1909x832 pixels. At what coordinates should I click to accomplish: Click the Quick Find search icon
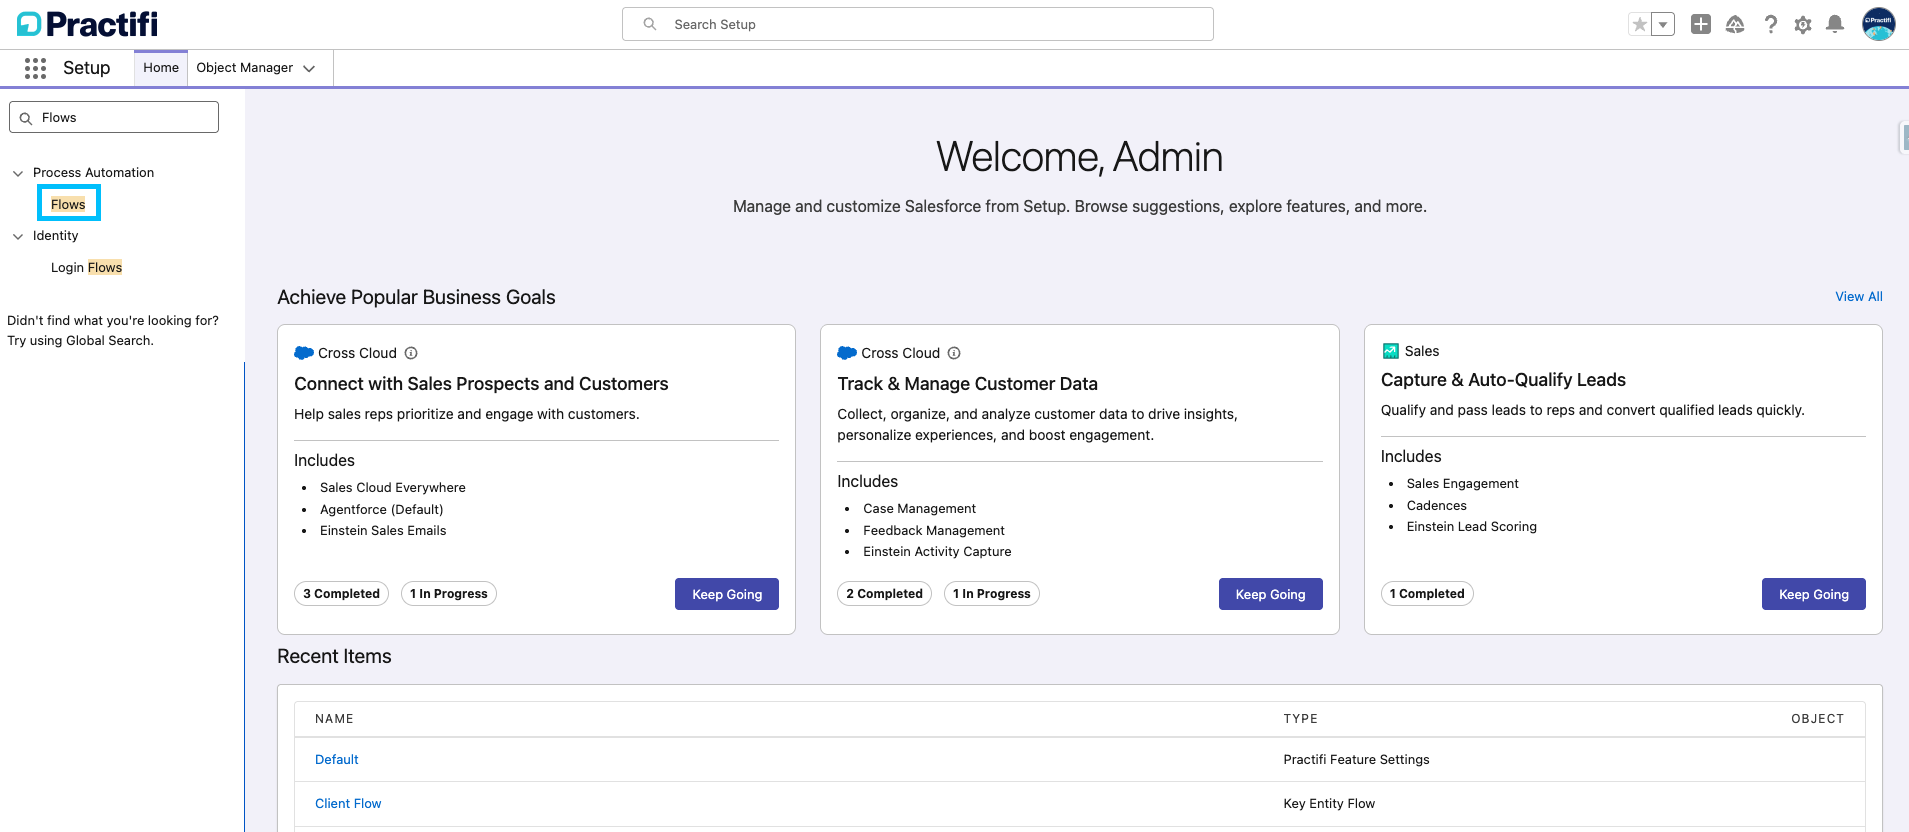(26, 118)
